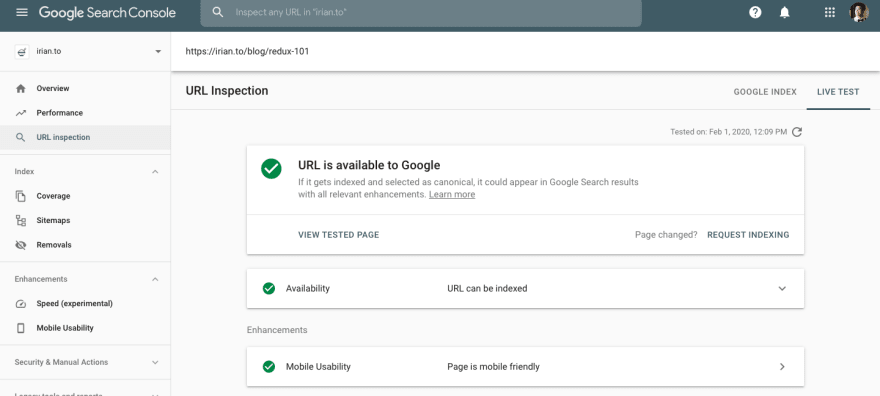The image size is (880, 396).
Task: Click the green check beside Mobile Usability row
Action: (x=269, y=367)
